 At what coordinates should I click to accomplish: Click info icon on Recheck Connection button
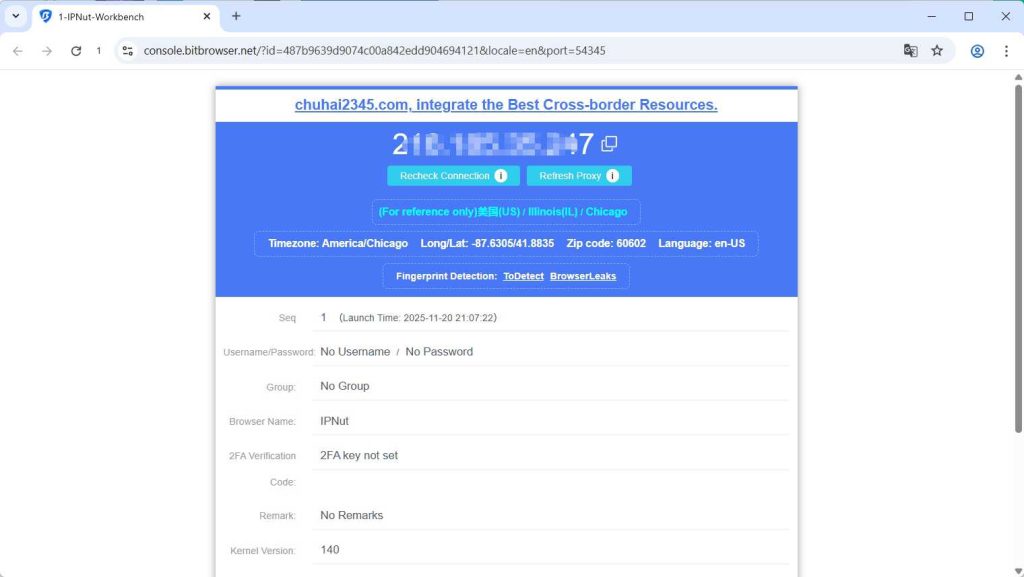pyautogui.click(x=500, y=176)
